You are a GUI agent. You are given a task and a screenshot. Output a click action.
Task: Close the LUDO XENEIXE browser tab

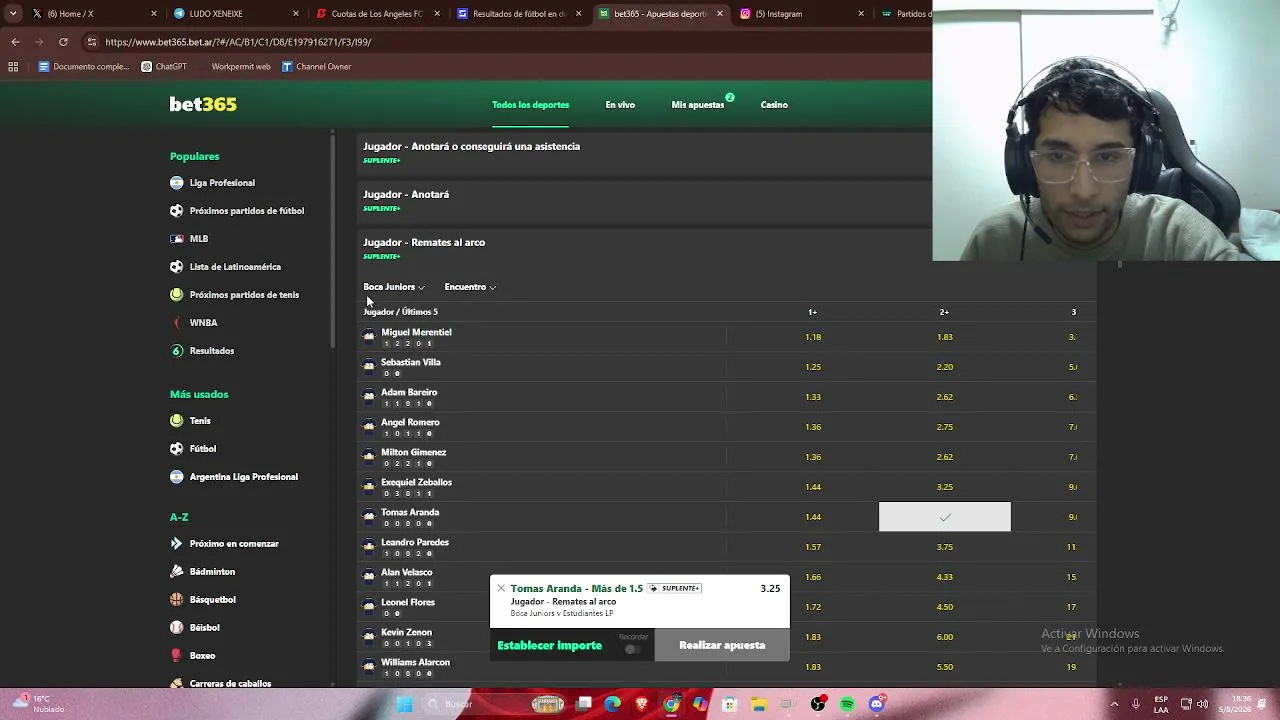[296, 14]
